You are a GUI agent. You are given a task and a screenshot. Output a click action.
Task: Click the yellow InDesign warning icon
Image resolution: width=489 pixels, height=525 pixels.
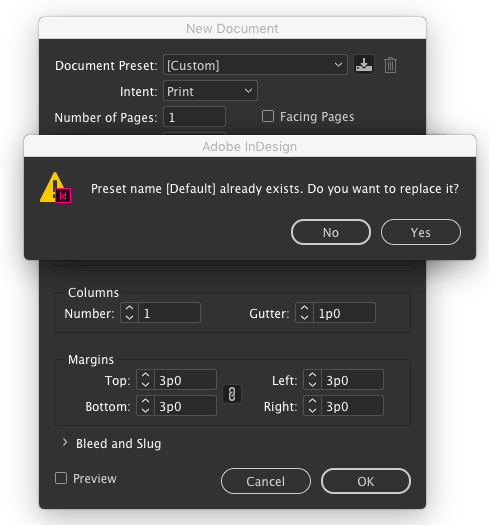tap(55, 188)
